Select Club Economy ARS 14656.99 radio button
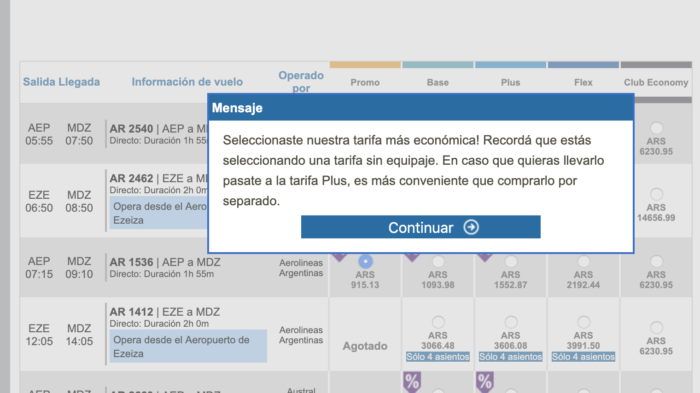Viewport: 700px width, 393px height. coord(656,195)
